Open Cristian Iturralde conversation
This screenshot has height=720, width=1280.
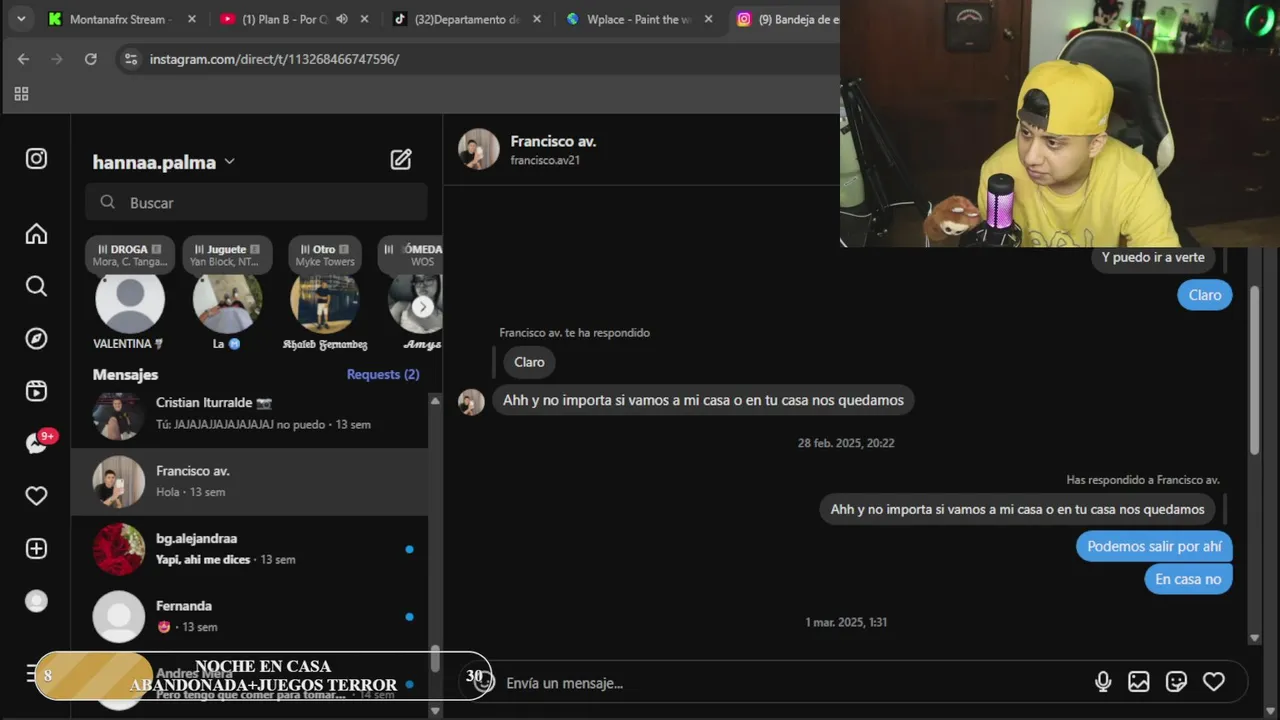pos(250,414)
